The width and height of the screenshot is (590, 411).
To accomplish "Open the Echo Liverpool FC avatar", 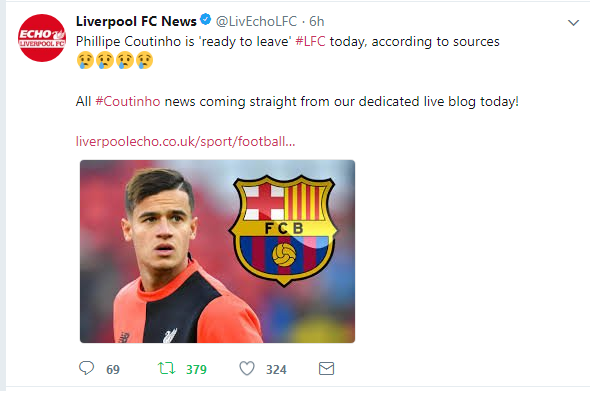I will point(42,38).
